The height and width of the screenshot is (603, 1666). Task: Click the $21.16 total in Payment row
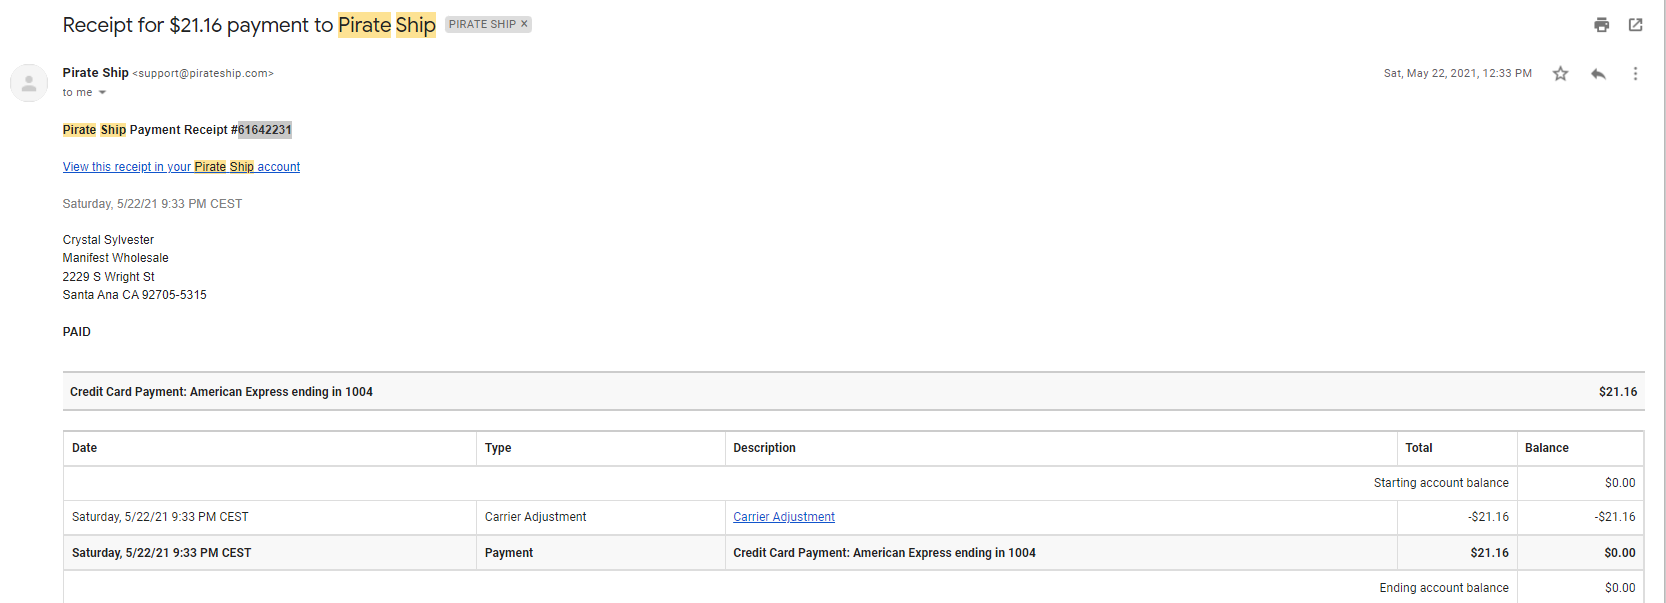1489,553
